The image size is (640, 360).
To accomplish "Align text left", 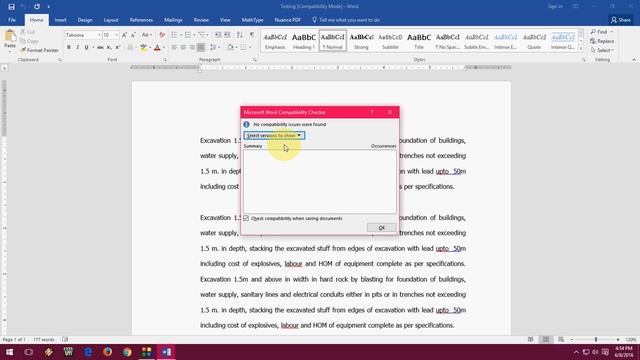I will [x=174, y=48].
